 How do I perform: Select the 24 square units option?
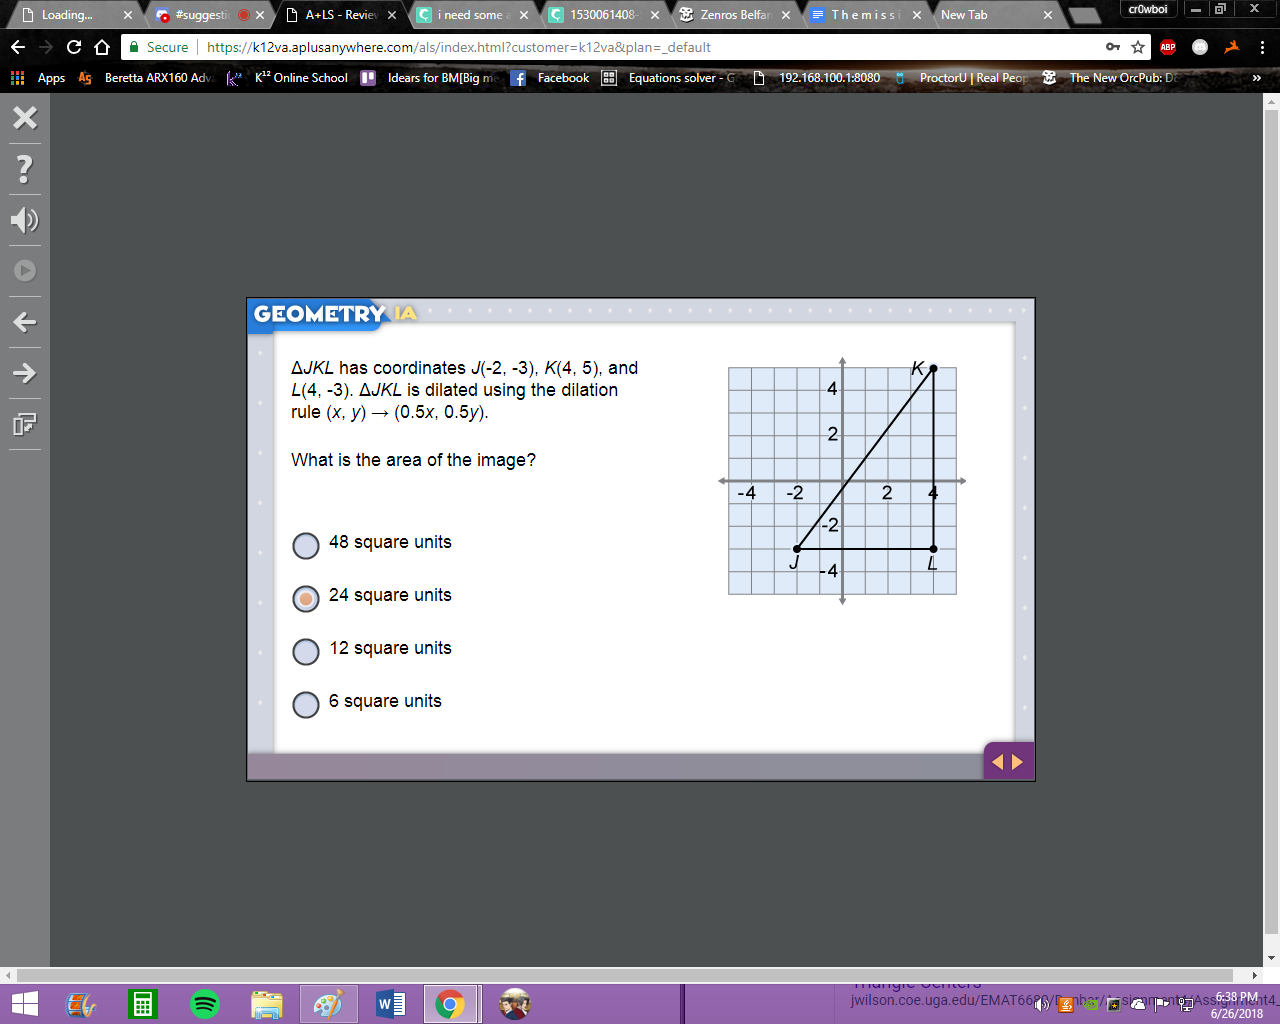tap(306, 598)
